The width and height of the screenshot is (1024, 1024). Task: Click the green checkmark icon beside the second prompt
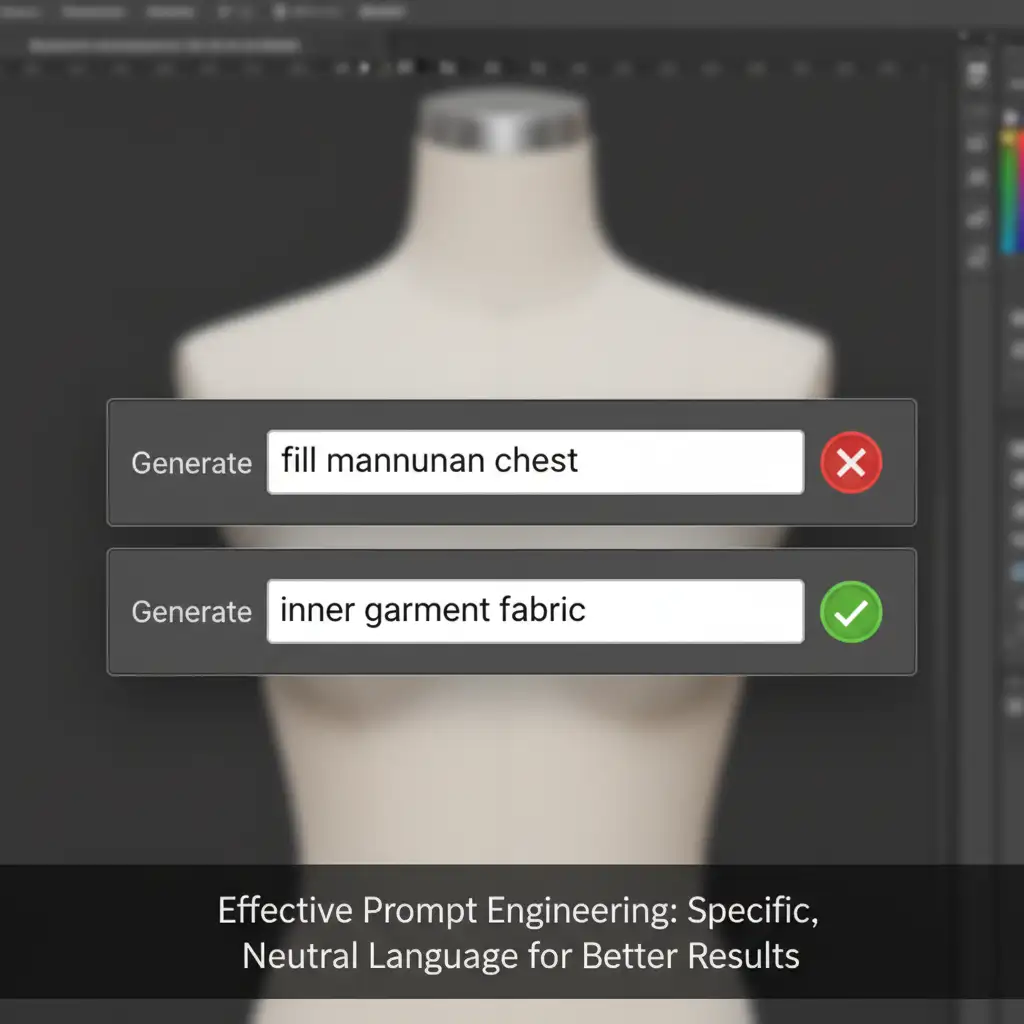pyautogui.click(x=851, y=612)
